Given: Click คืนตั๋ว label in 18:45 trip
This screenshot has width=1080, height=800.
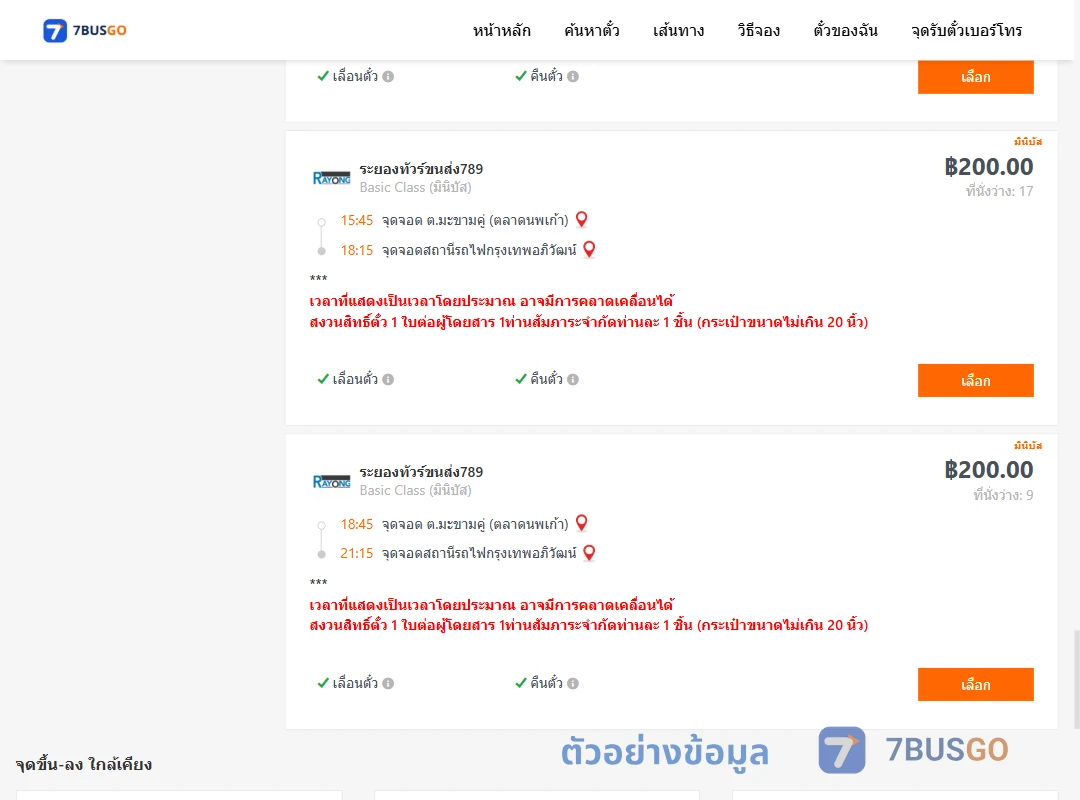Looking at the screenshot, I should point(546,683).
